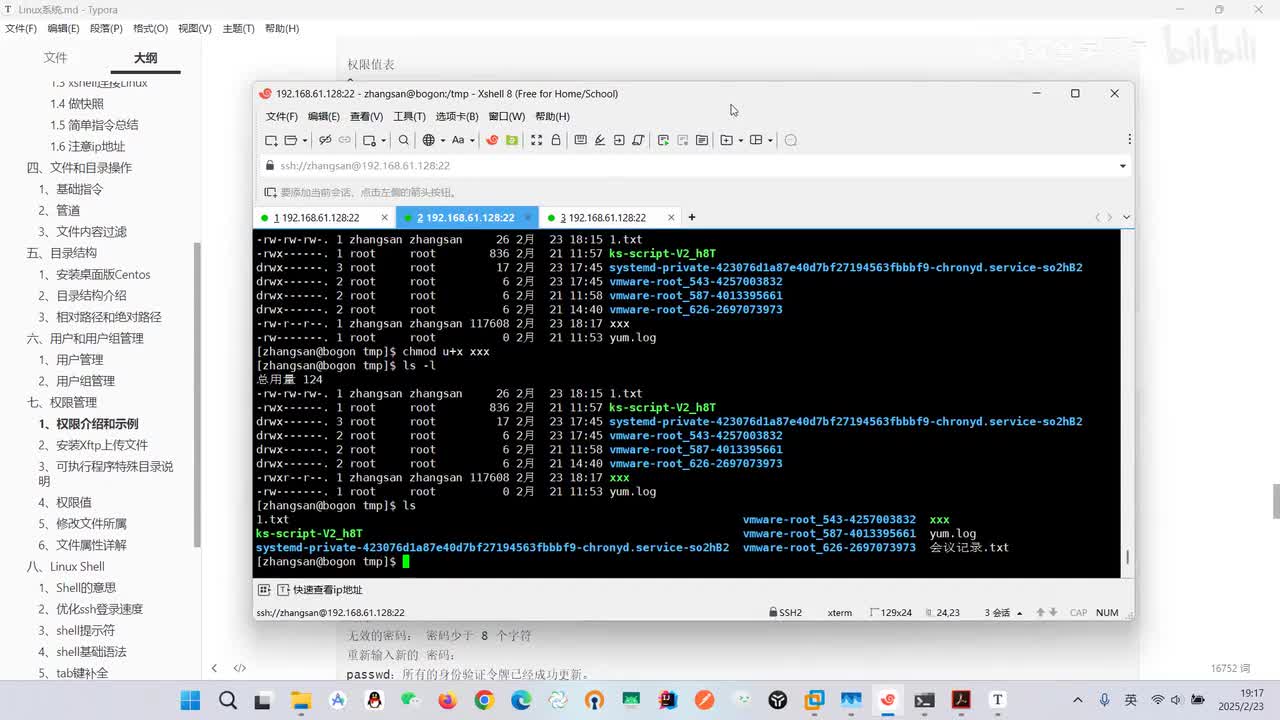Click the add current session arrow icon
The width and height of the screenshot is (1280, 720).
point(270,192)
